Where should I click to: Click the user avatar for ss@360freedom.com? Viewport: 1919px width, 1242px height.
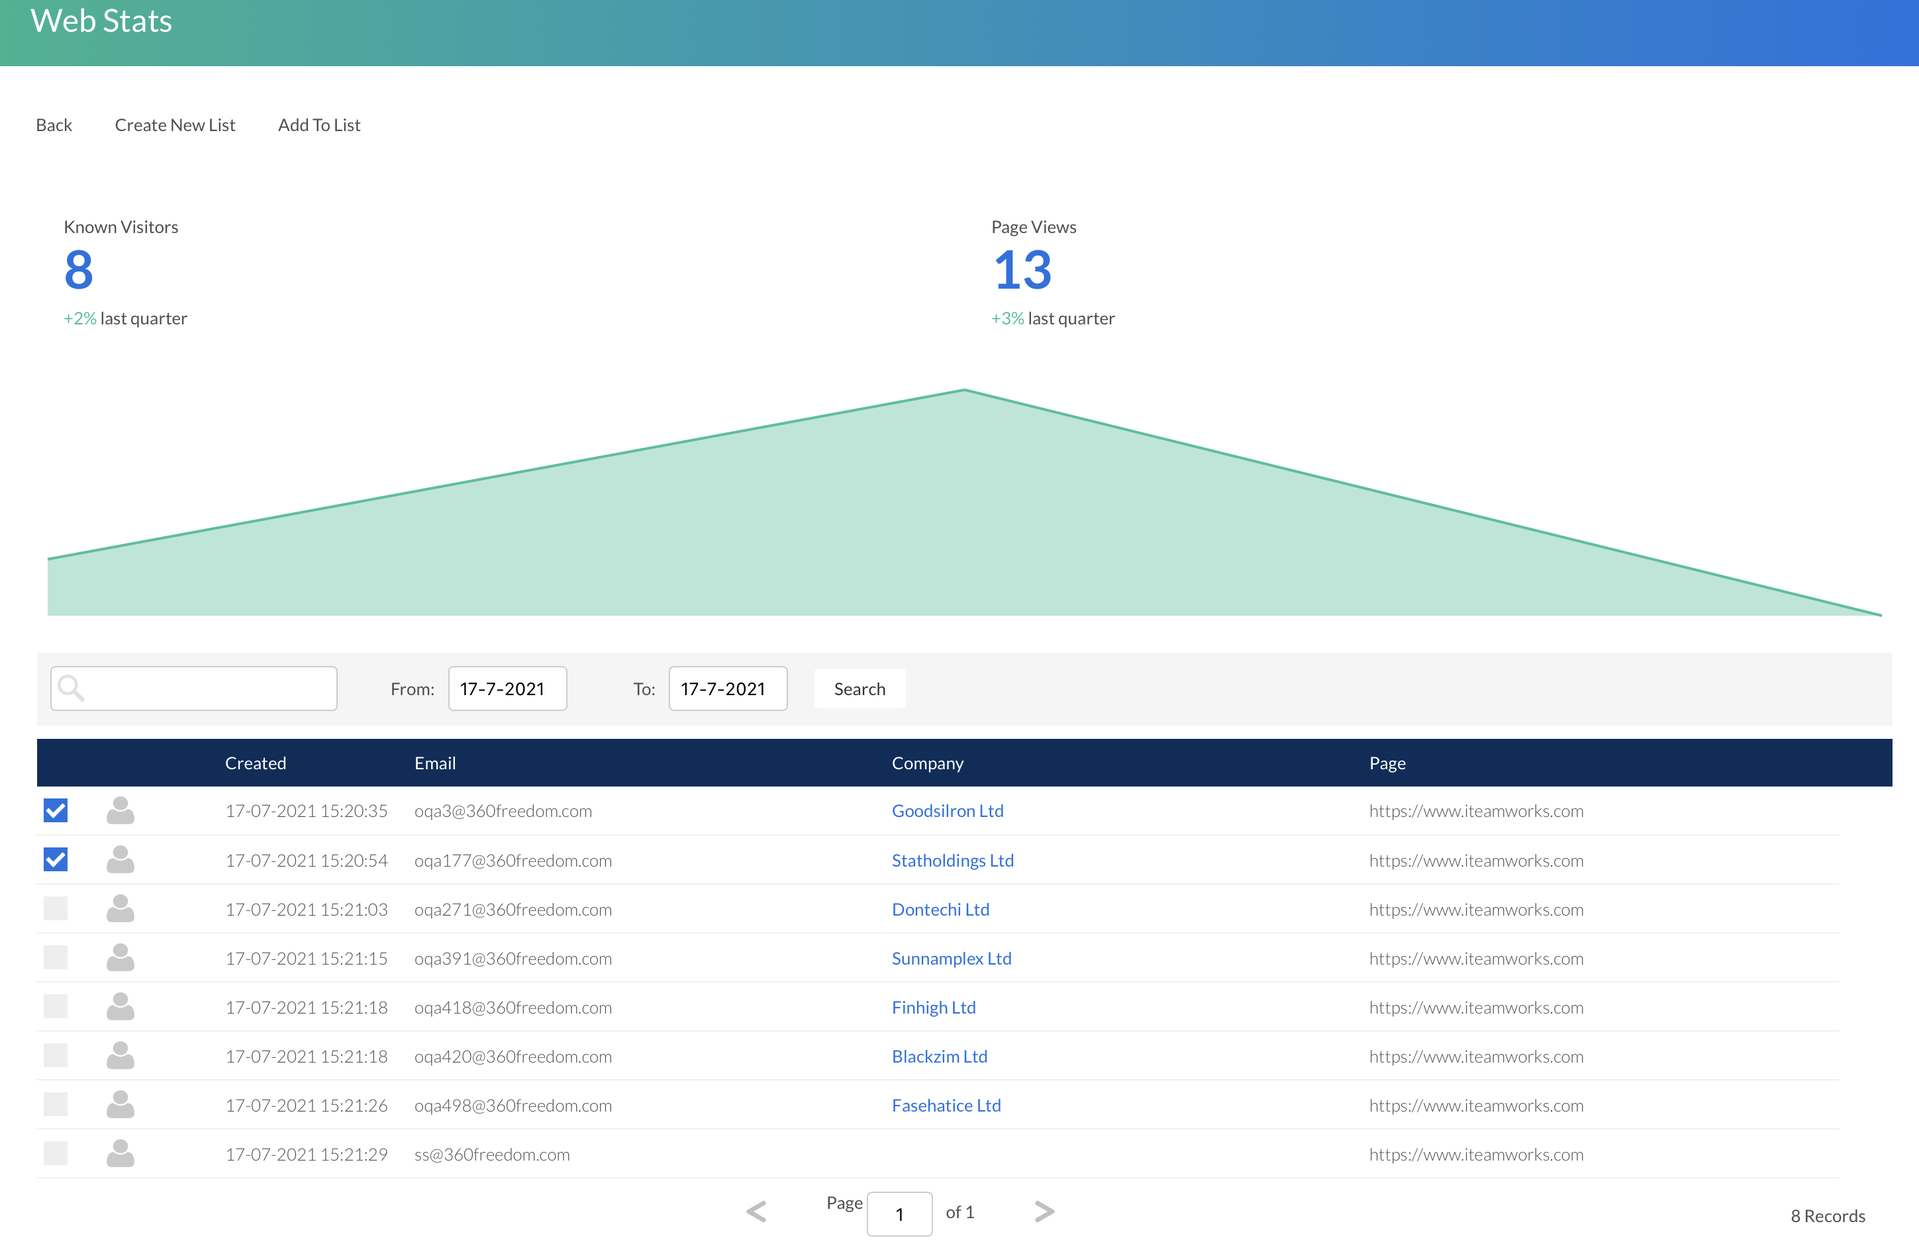coord(120,1153)
